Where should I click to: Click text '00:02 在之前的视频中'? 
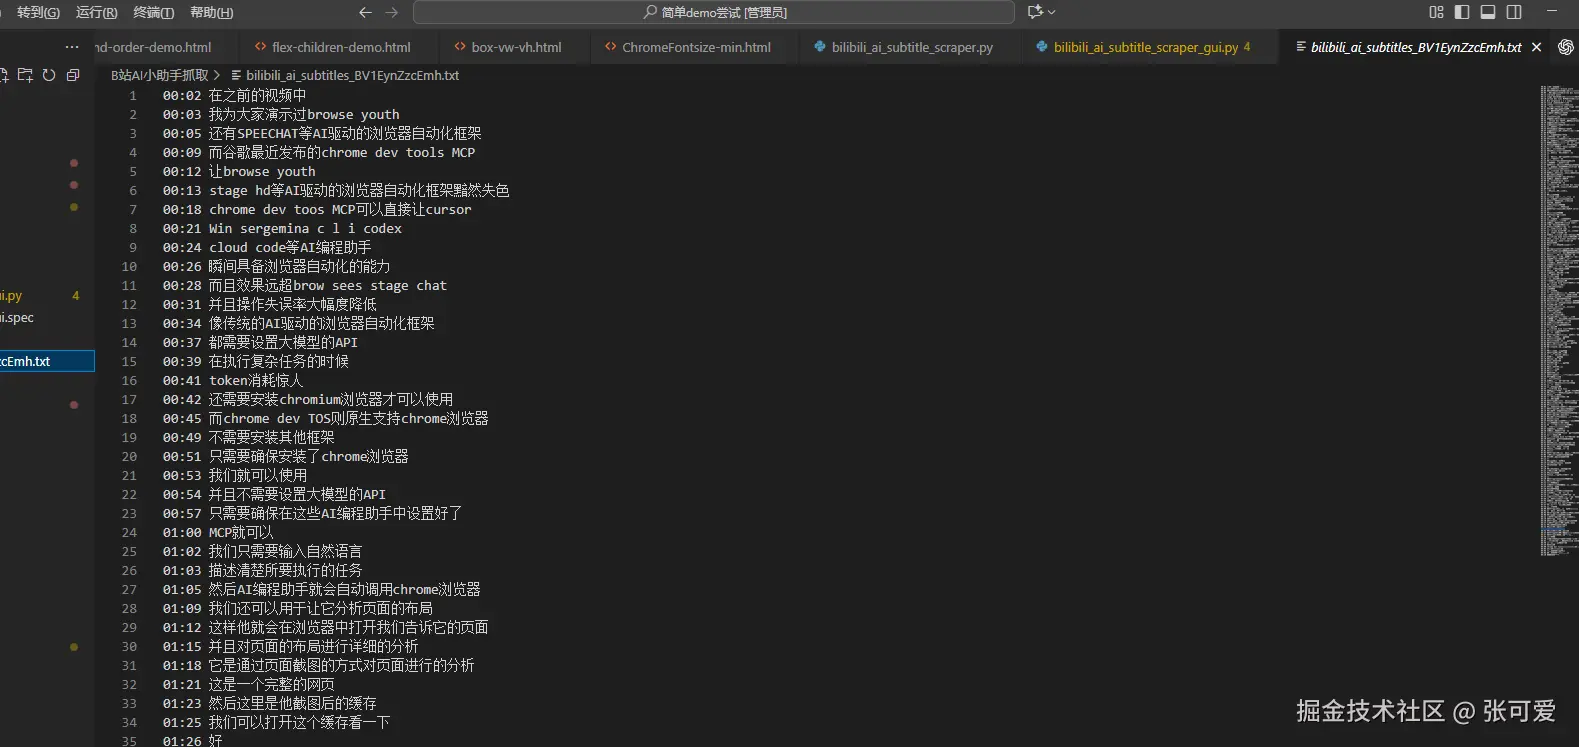235,95
